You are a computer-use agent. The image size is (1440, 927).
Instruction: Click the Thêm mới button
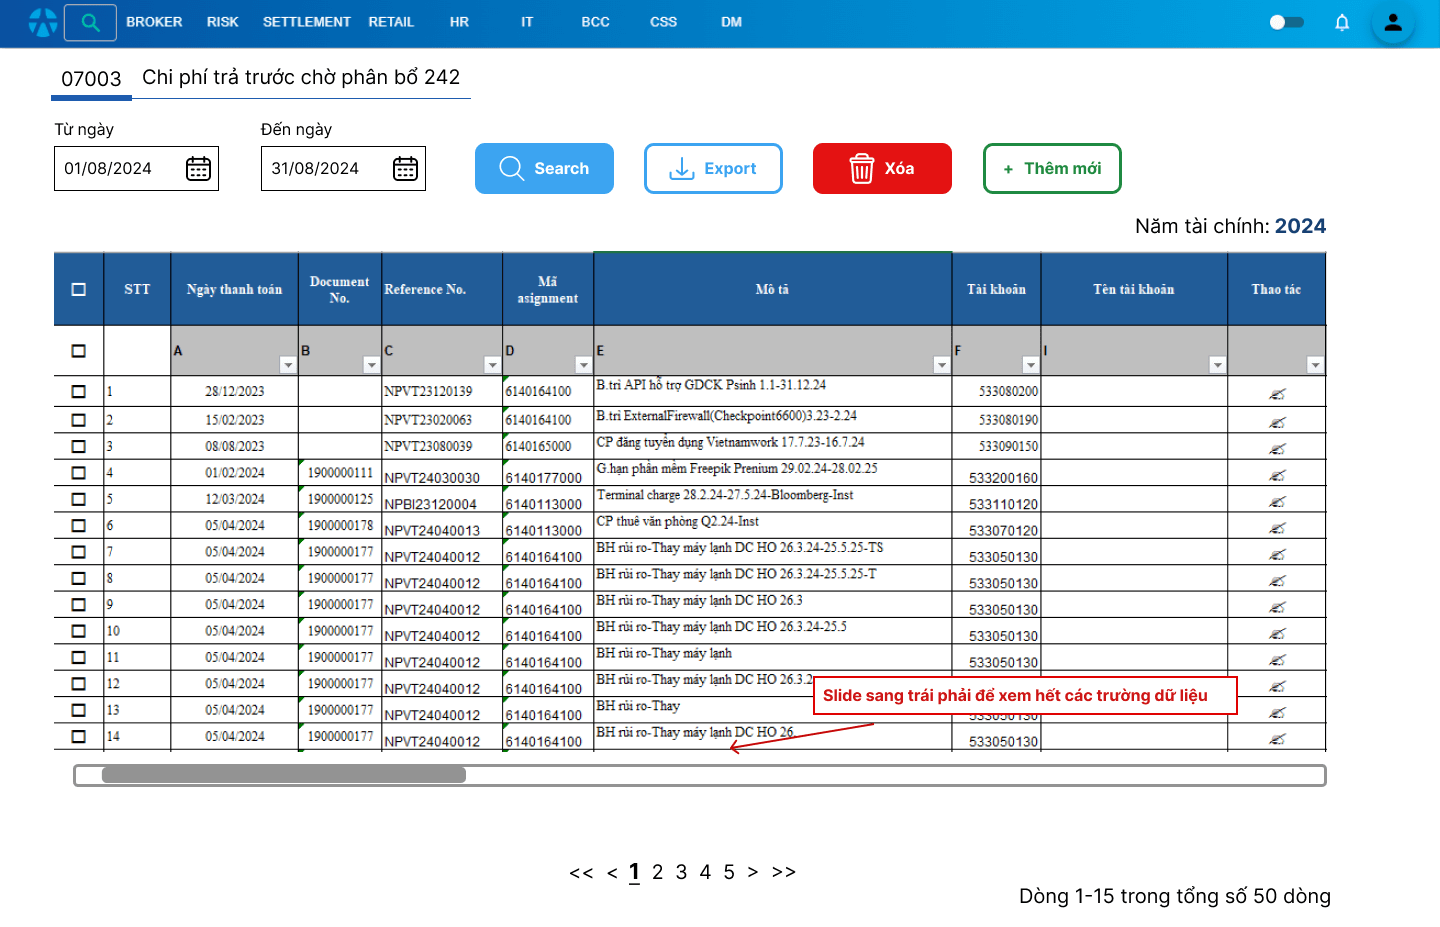point(1052,169)
